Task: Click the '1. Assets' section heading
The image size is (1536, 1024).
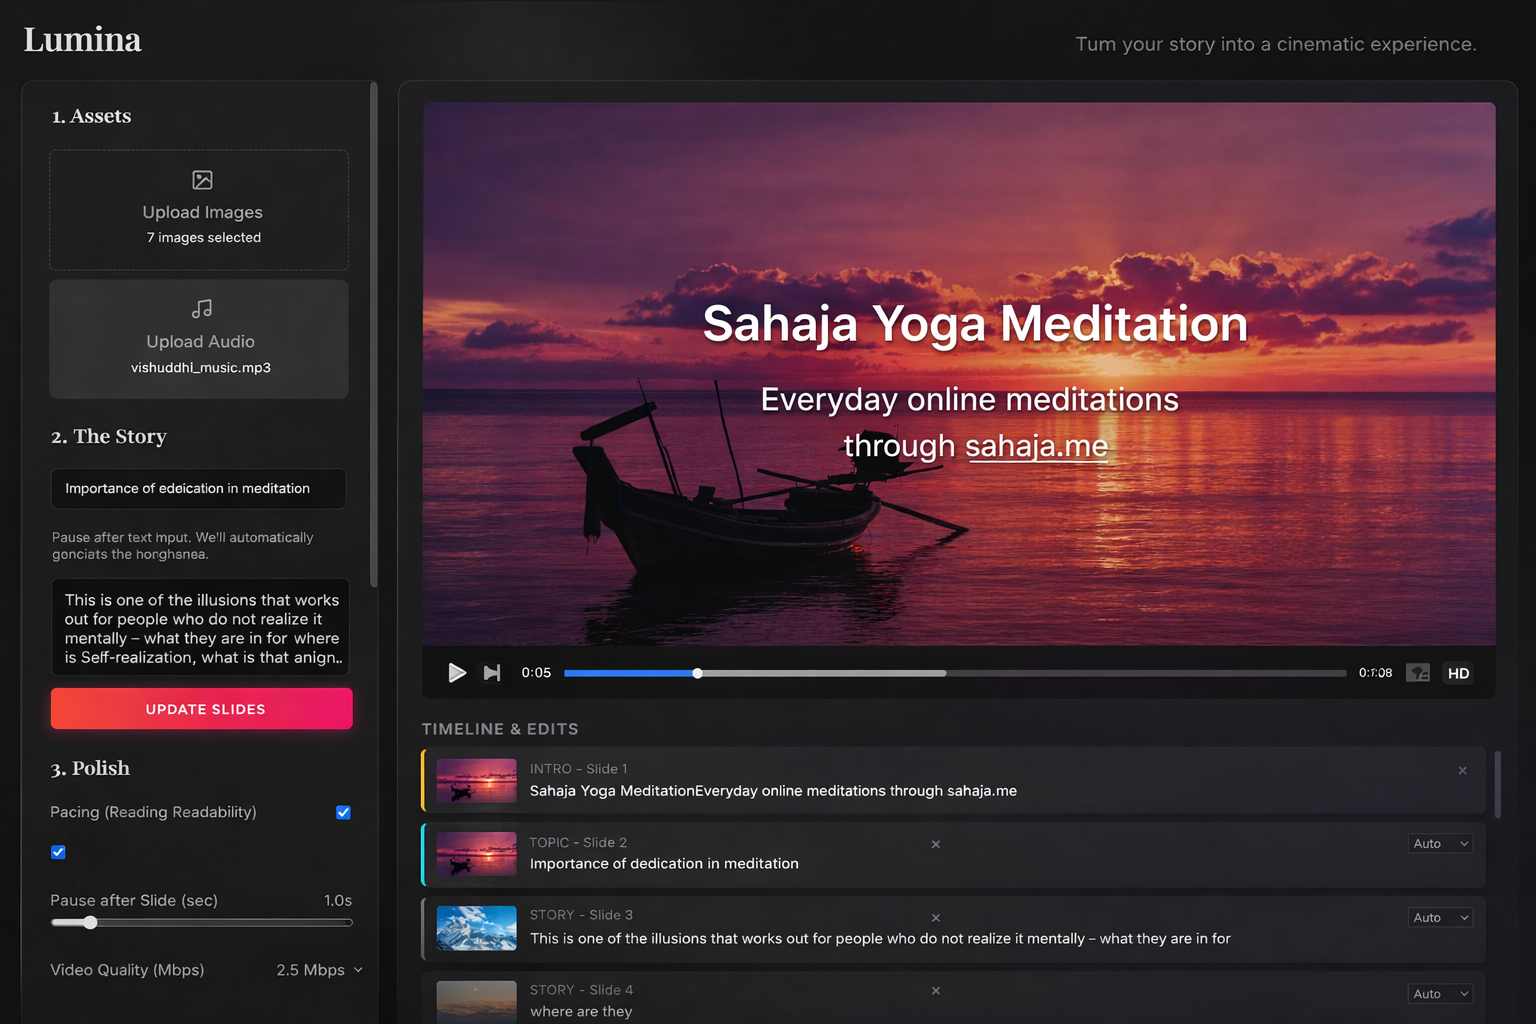Action: coord(91,116)
